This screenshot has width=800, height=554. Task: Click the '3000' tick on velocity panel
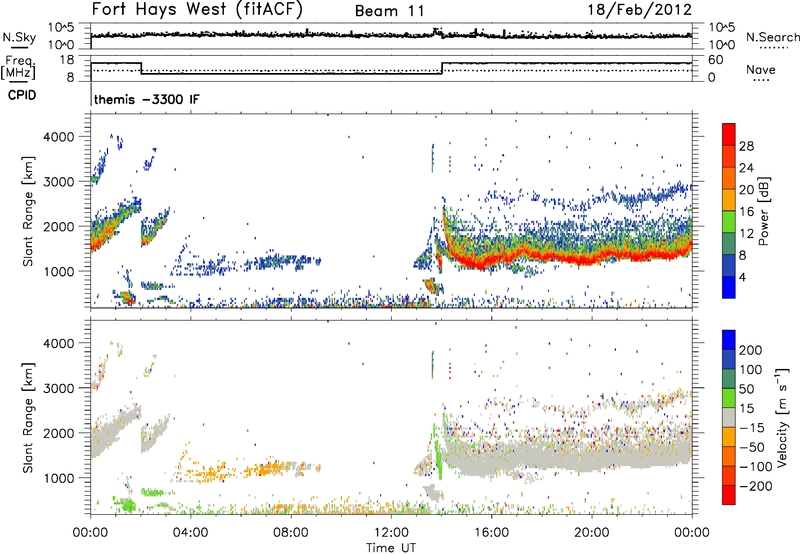(x=58, y=388)
